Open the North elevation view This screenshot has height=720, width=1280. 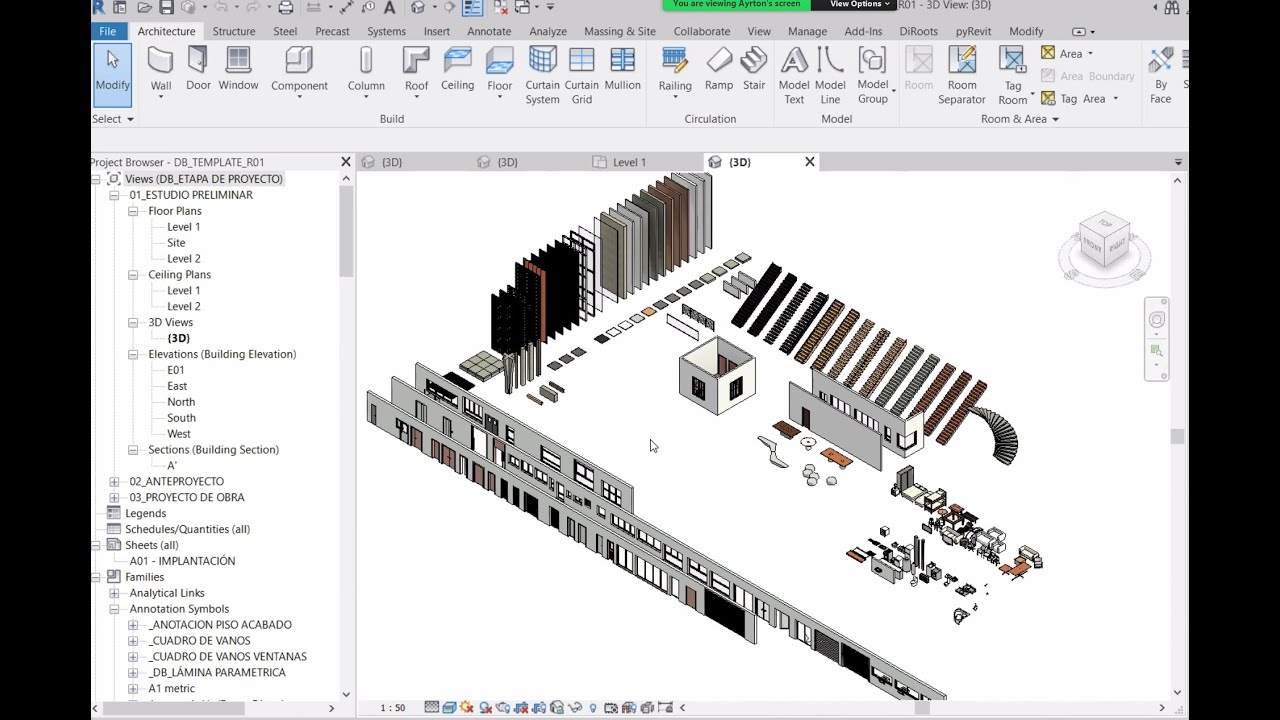(x=181, y=402)
